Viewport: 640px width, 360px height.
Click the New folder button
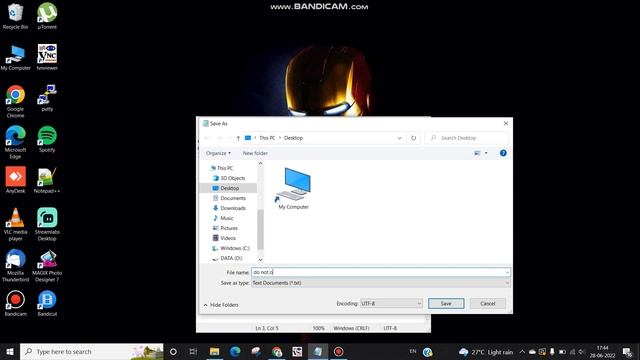coord(255,153)
